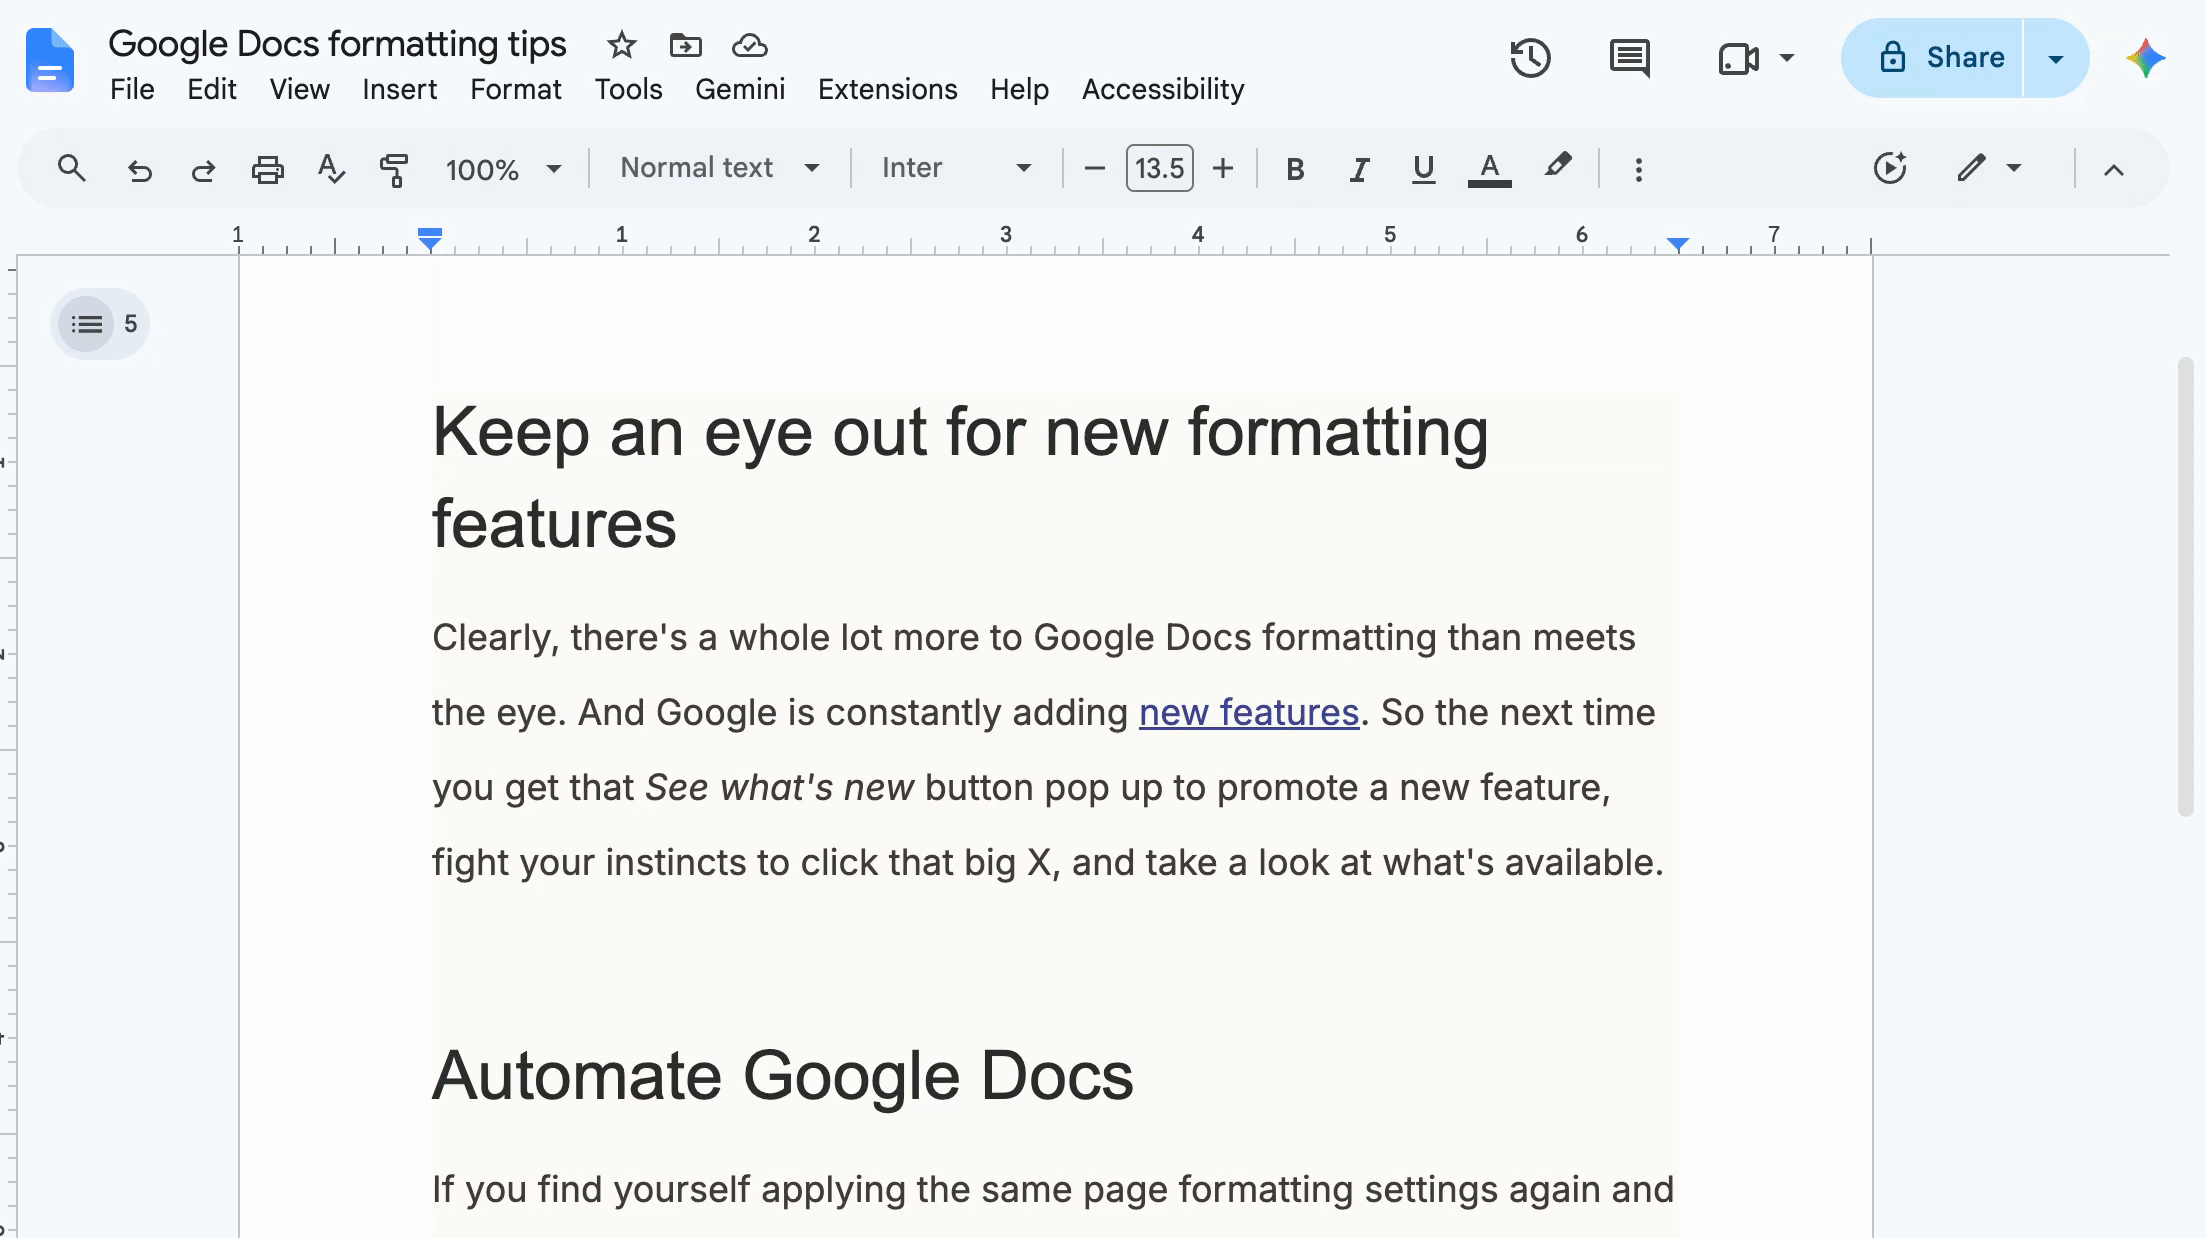Open the Gemini sparkle icon
Screen dimensions: 2206x1238
(x=2146, y=58)
